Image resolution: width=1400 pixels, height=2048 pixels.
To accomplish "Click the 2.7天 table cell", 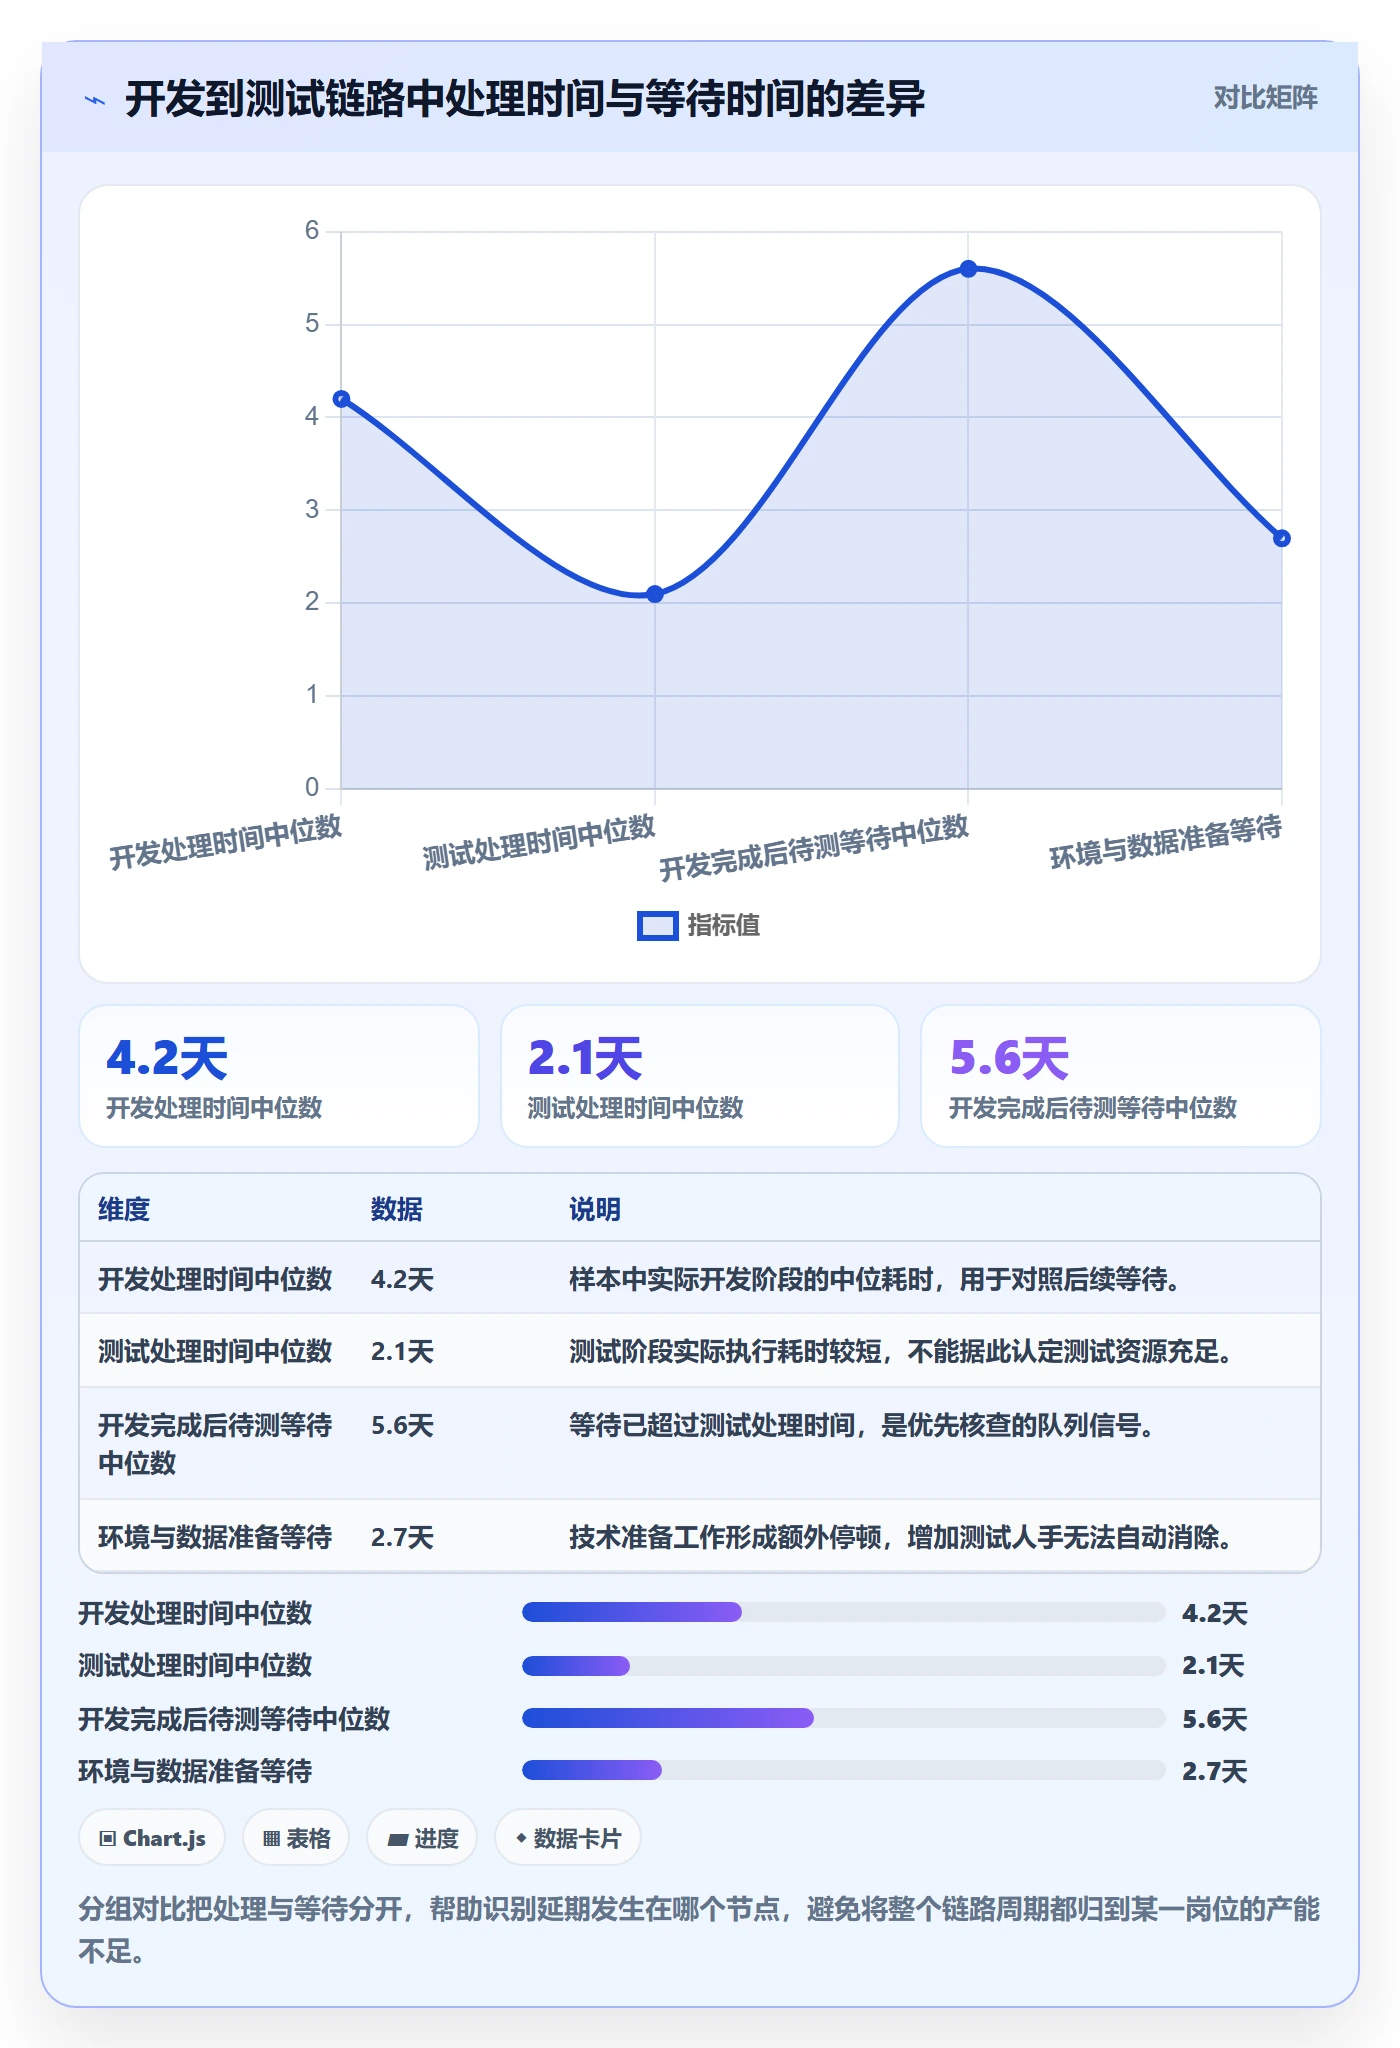I will [402, 1537].
